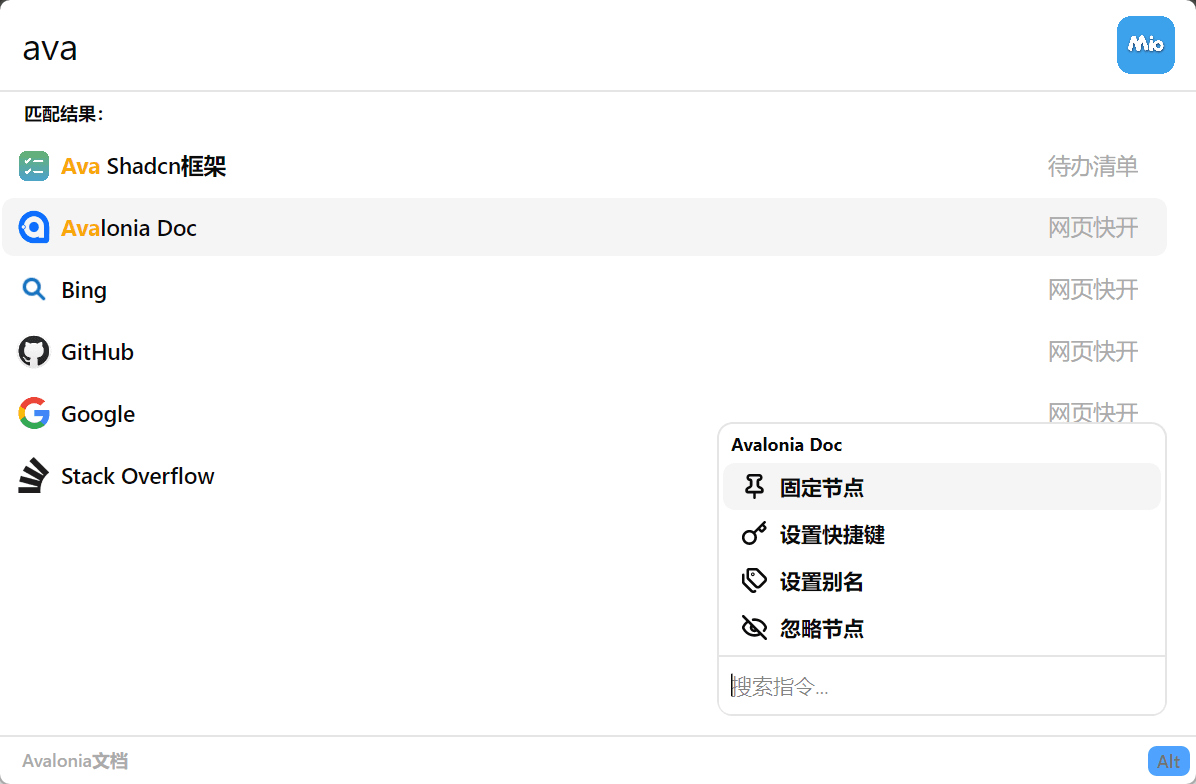Click the GitHub octocat icon
Screen dimensions: 1196x784
[34, 352]
